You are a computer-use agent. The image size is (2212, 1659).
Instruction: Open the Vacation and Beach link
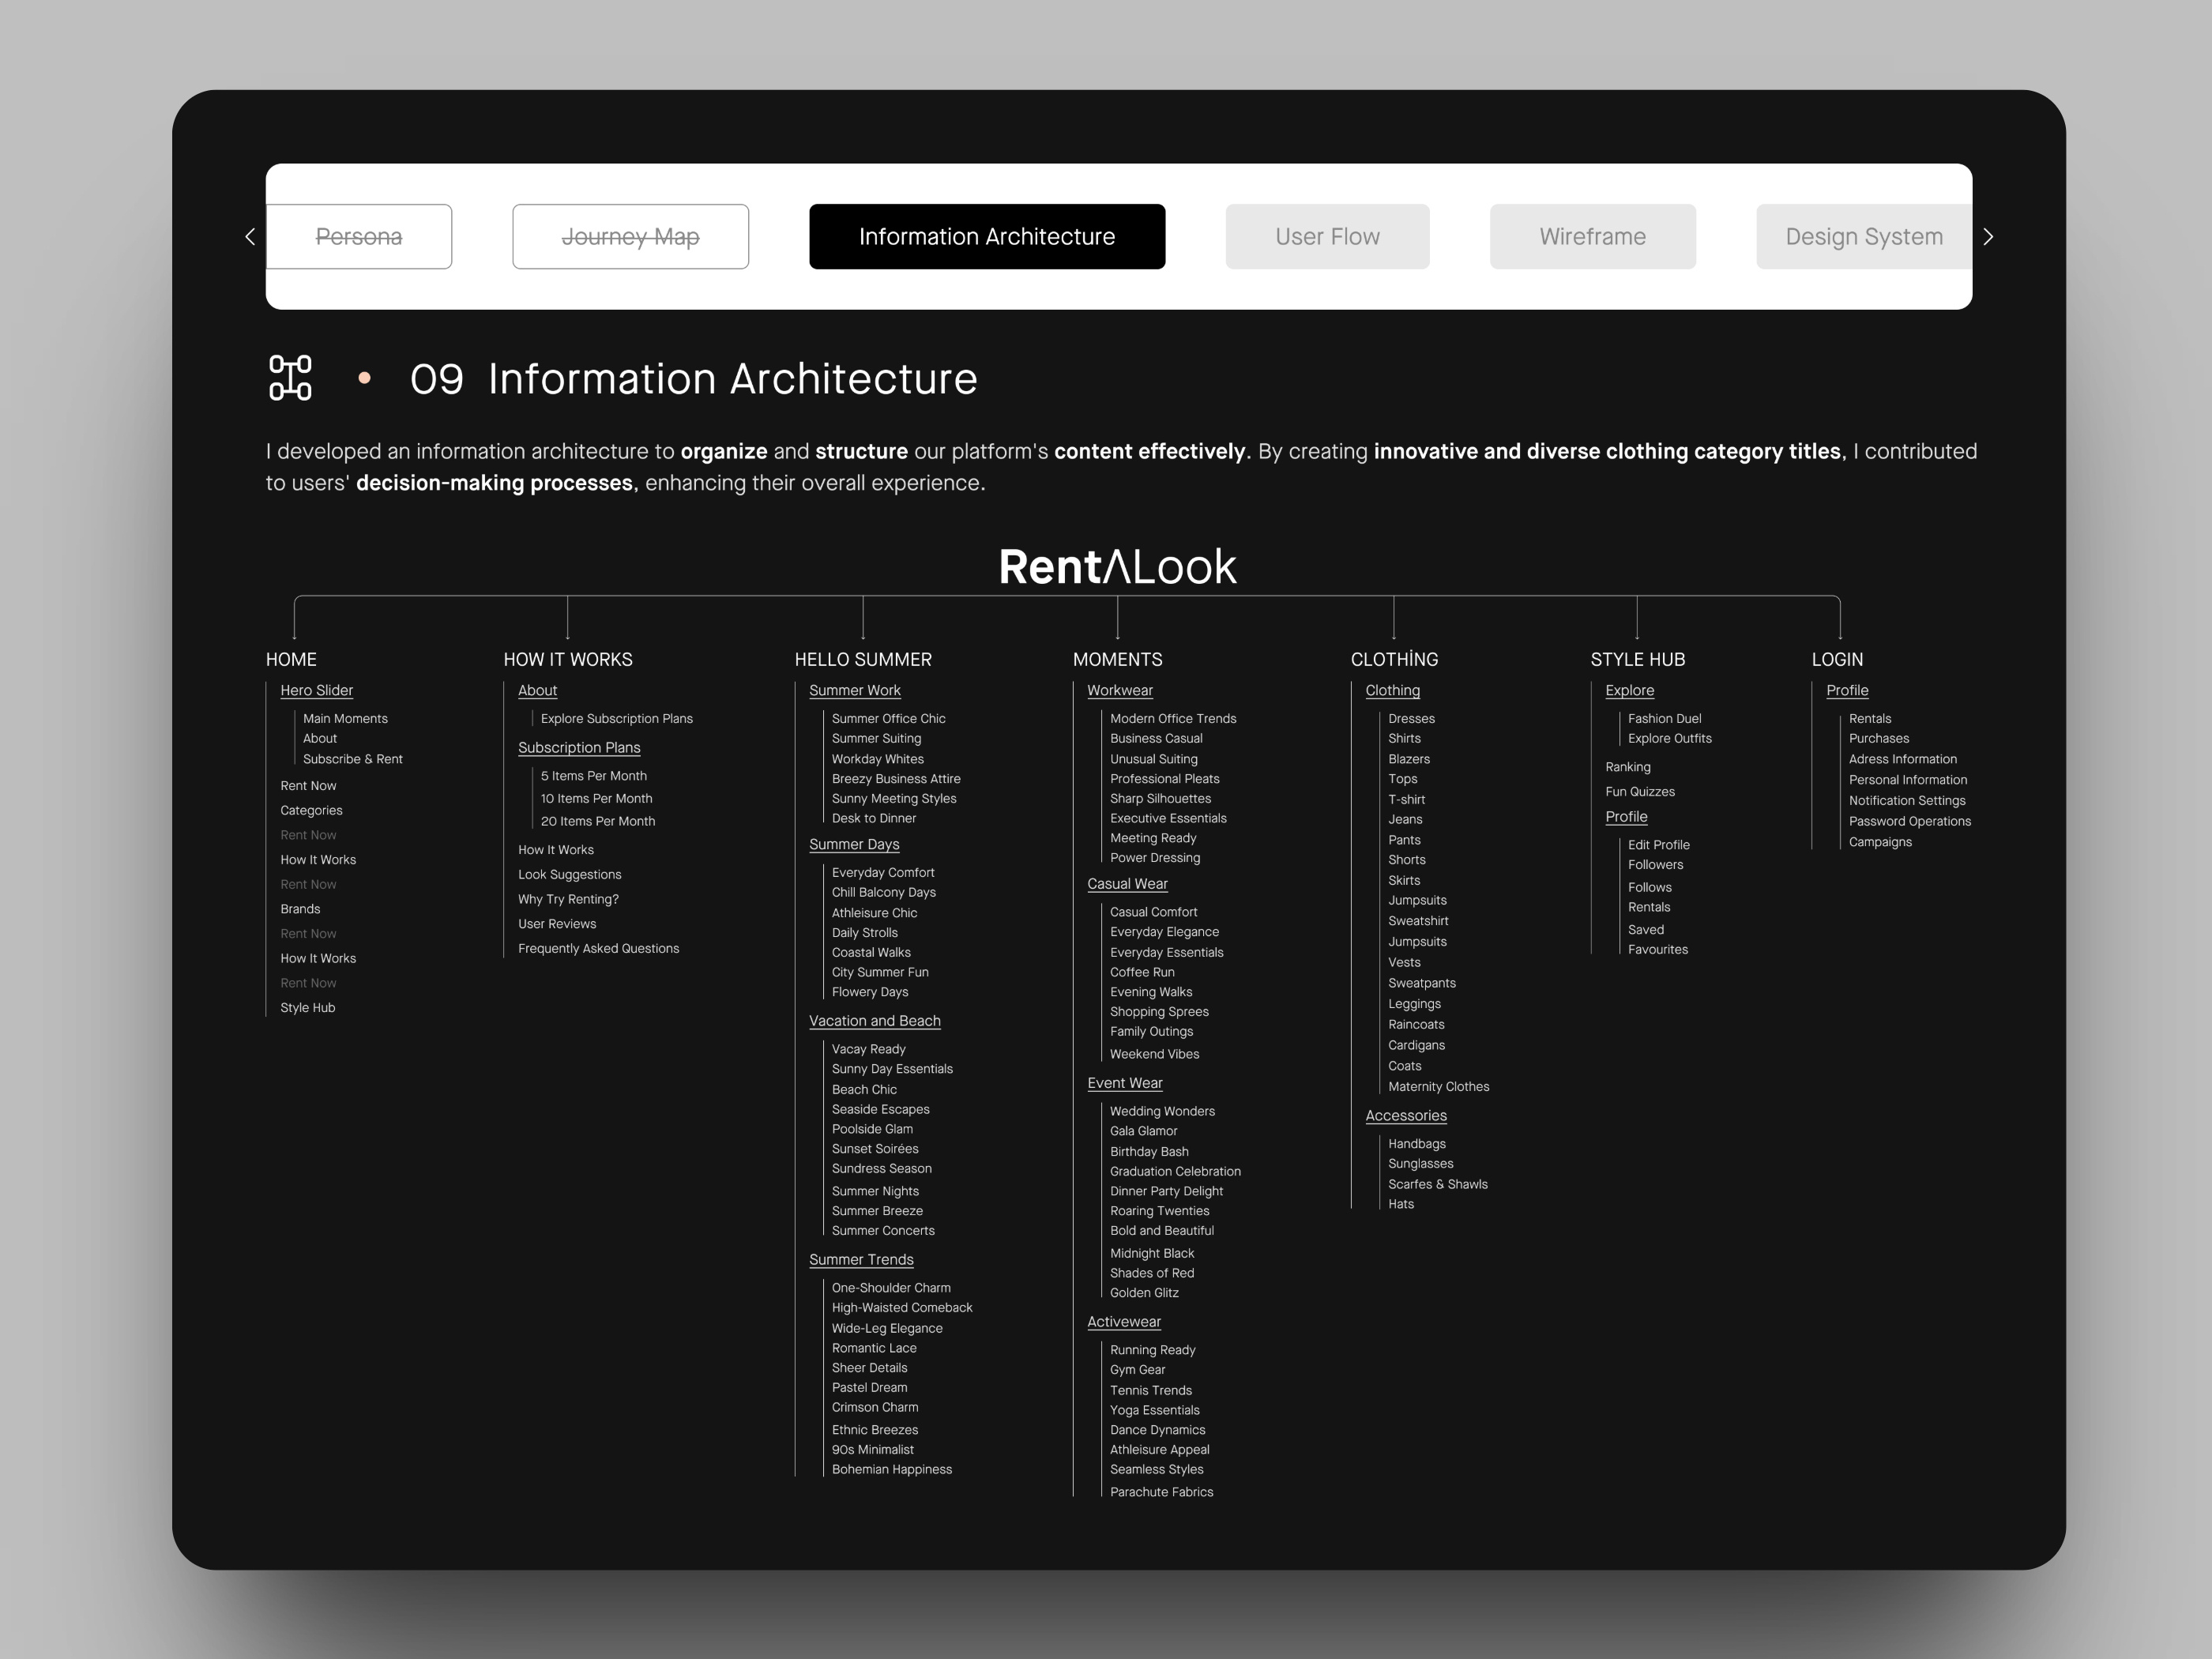click(x=875, y=1021)
